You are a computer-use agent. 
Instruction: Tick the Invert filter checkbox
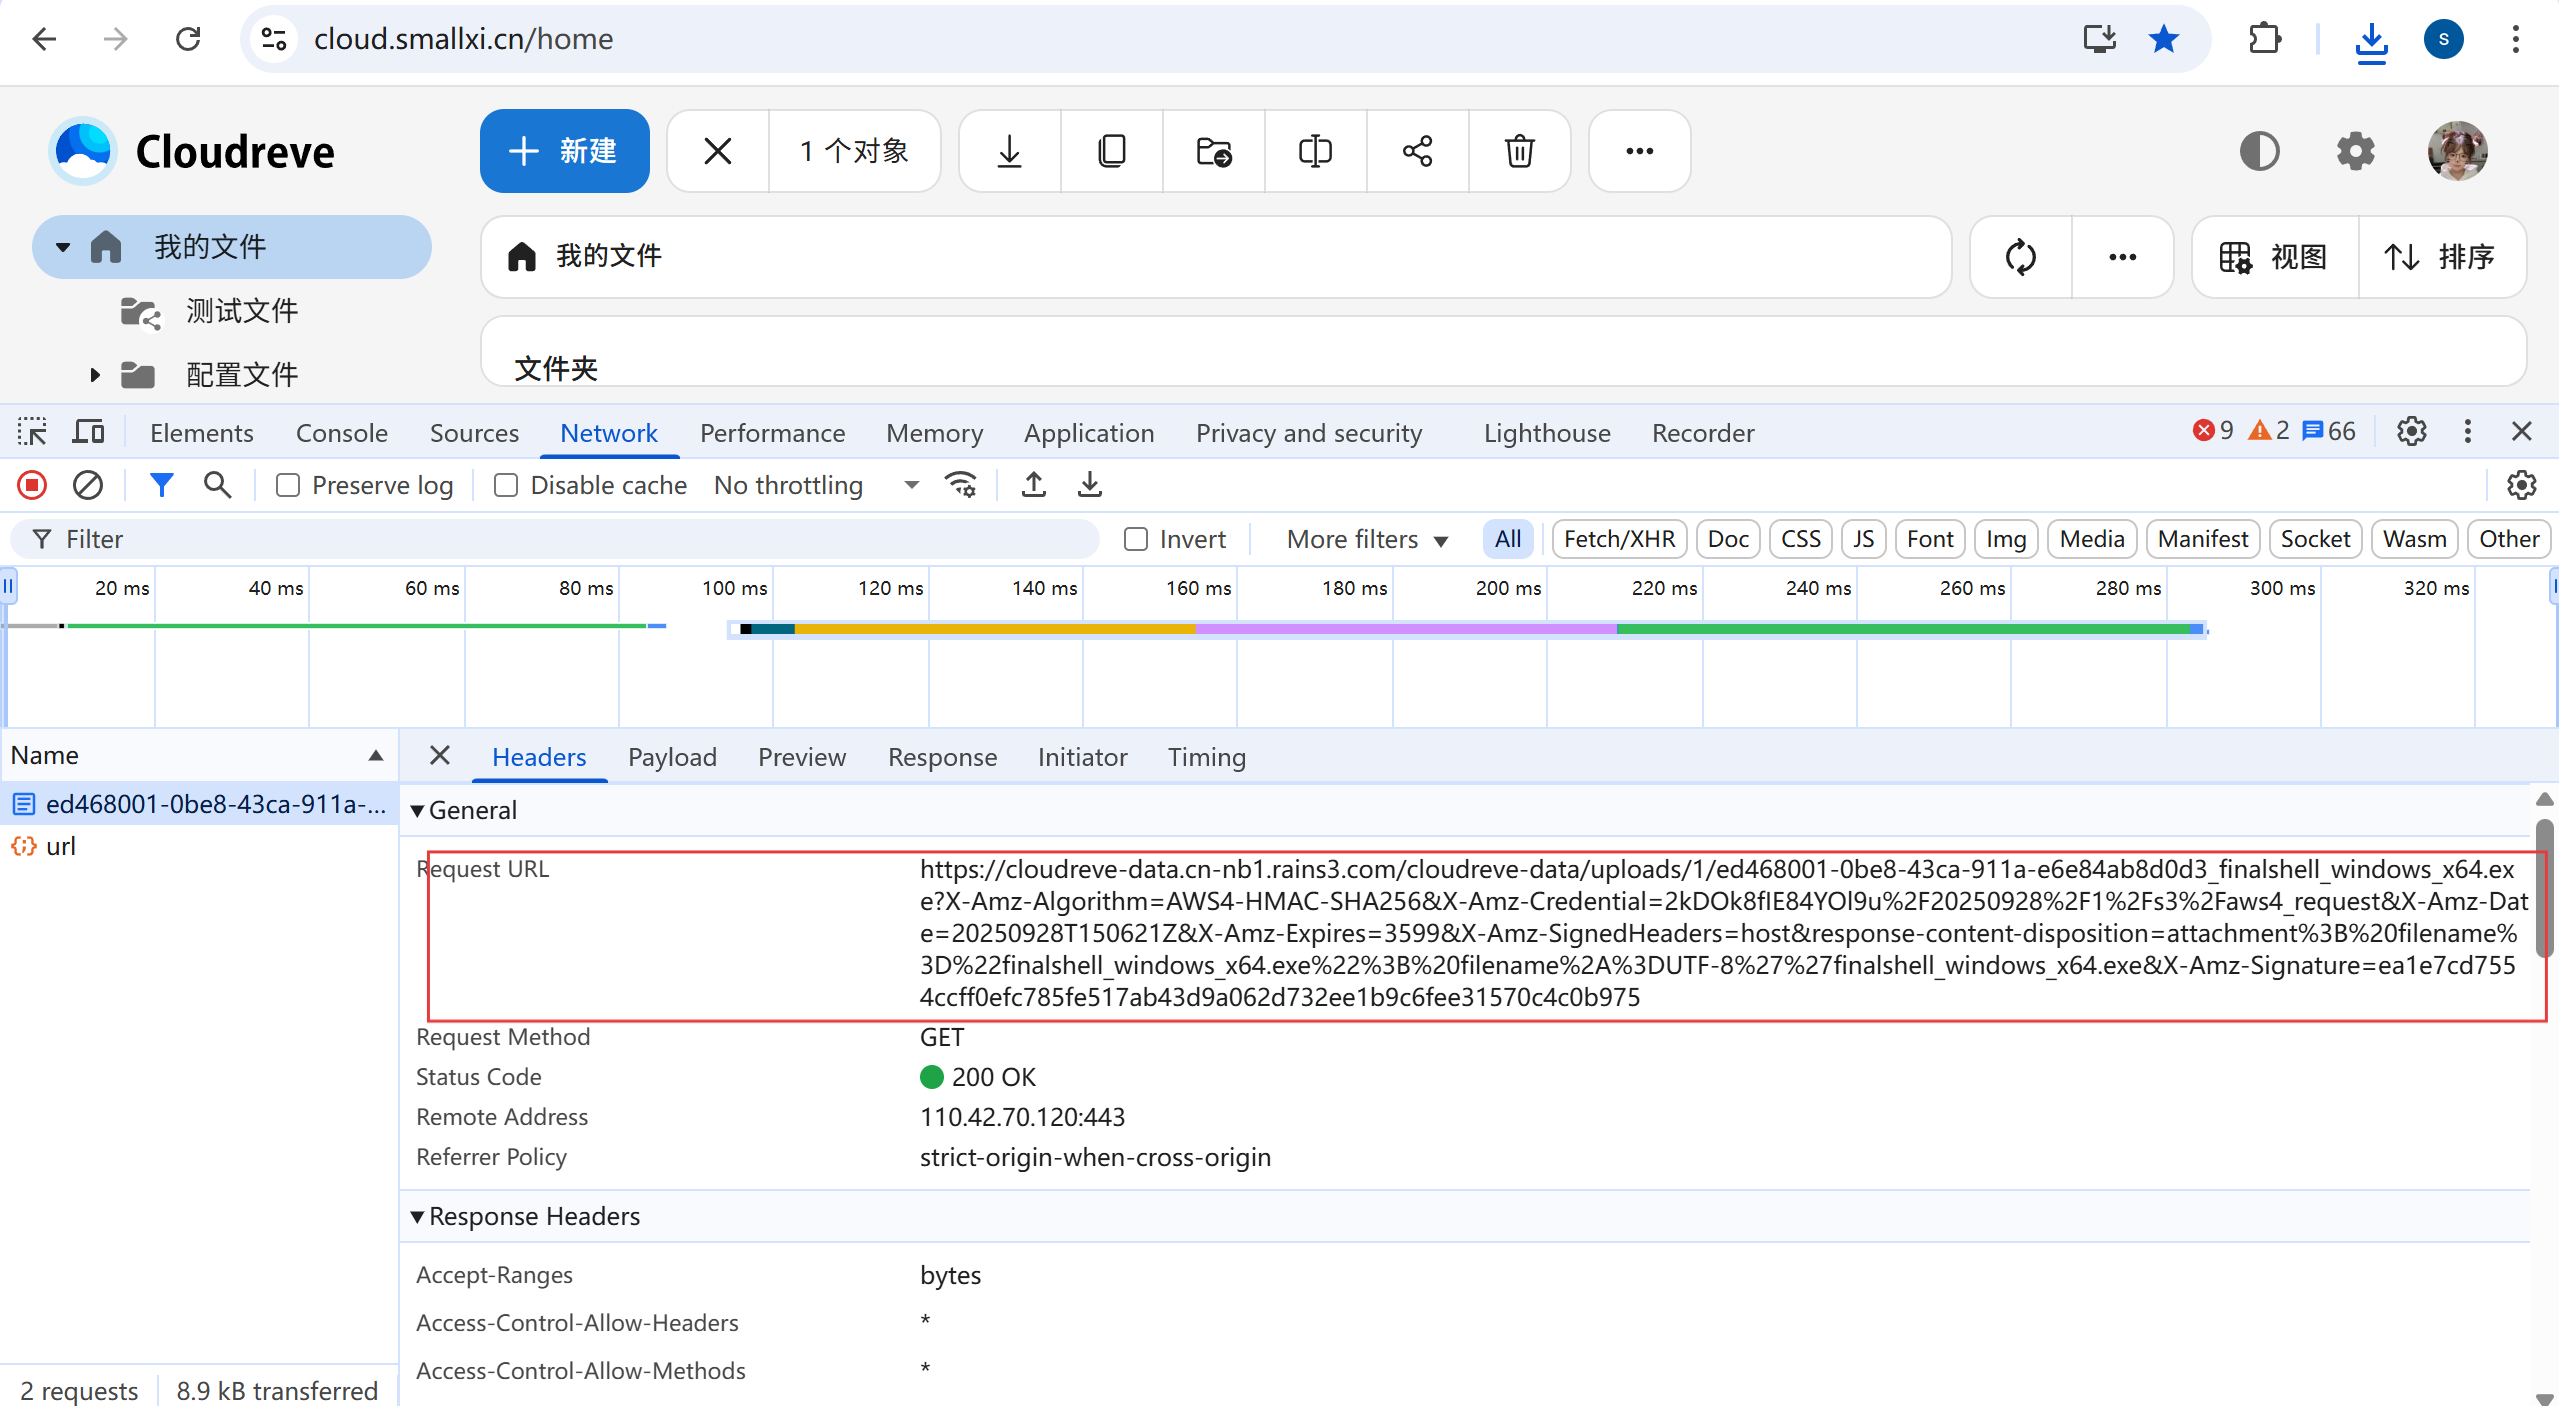point(1136,539)
